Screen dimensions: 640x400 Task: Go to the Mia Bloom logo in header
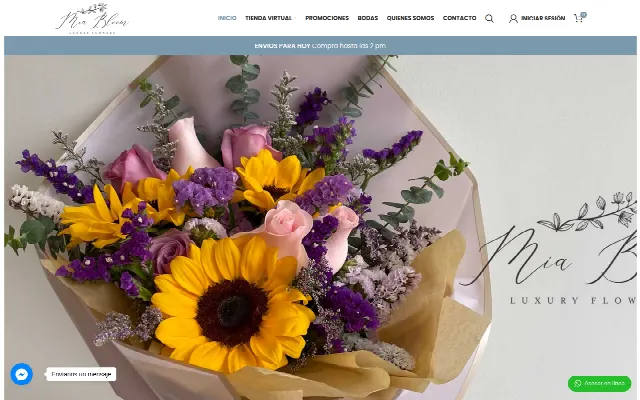tap(92, 18)
